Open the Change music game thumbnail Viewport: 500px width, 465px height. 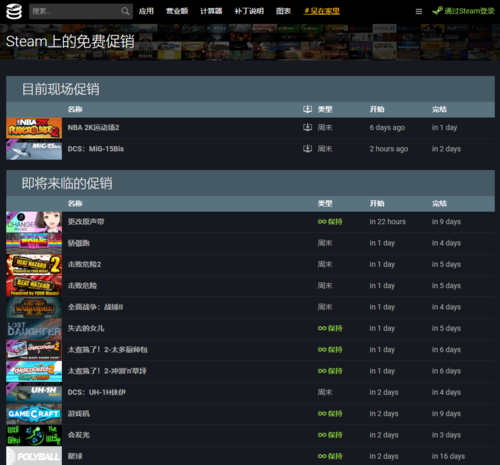[x=34, y=222]
